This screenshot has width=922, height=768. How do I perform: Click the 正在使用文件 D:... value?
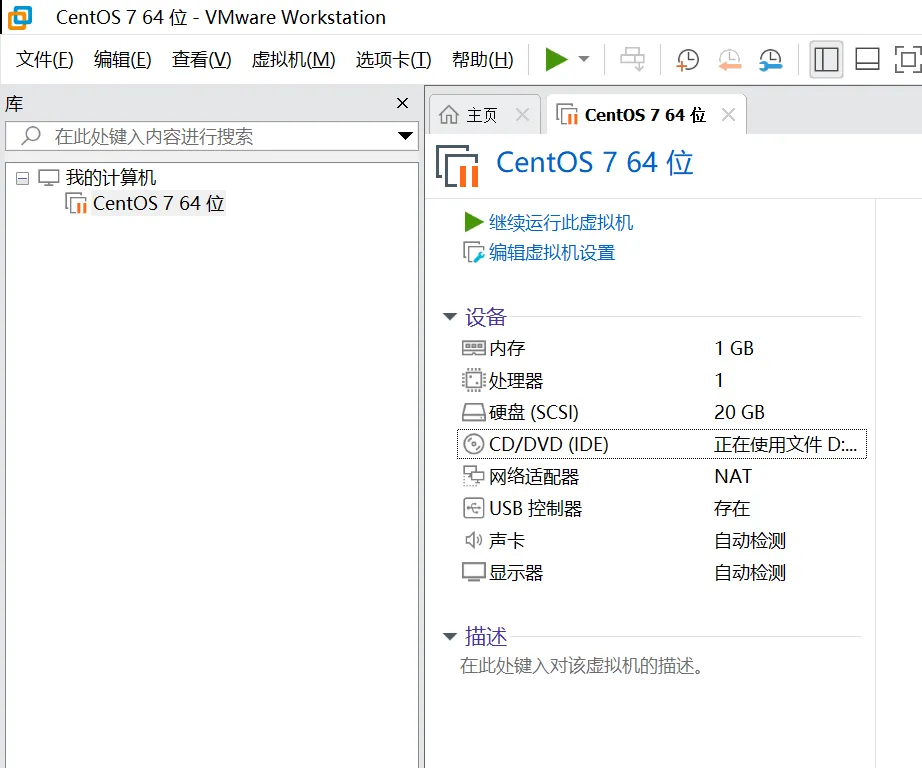coord(785,444)
